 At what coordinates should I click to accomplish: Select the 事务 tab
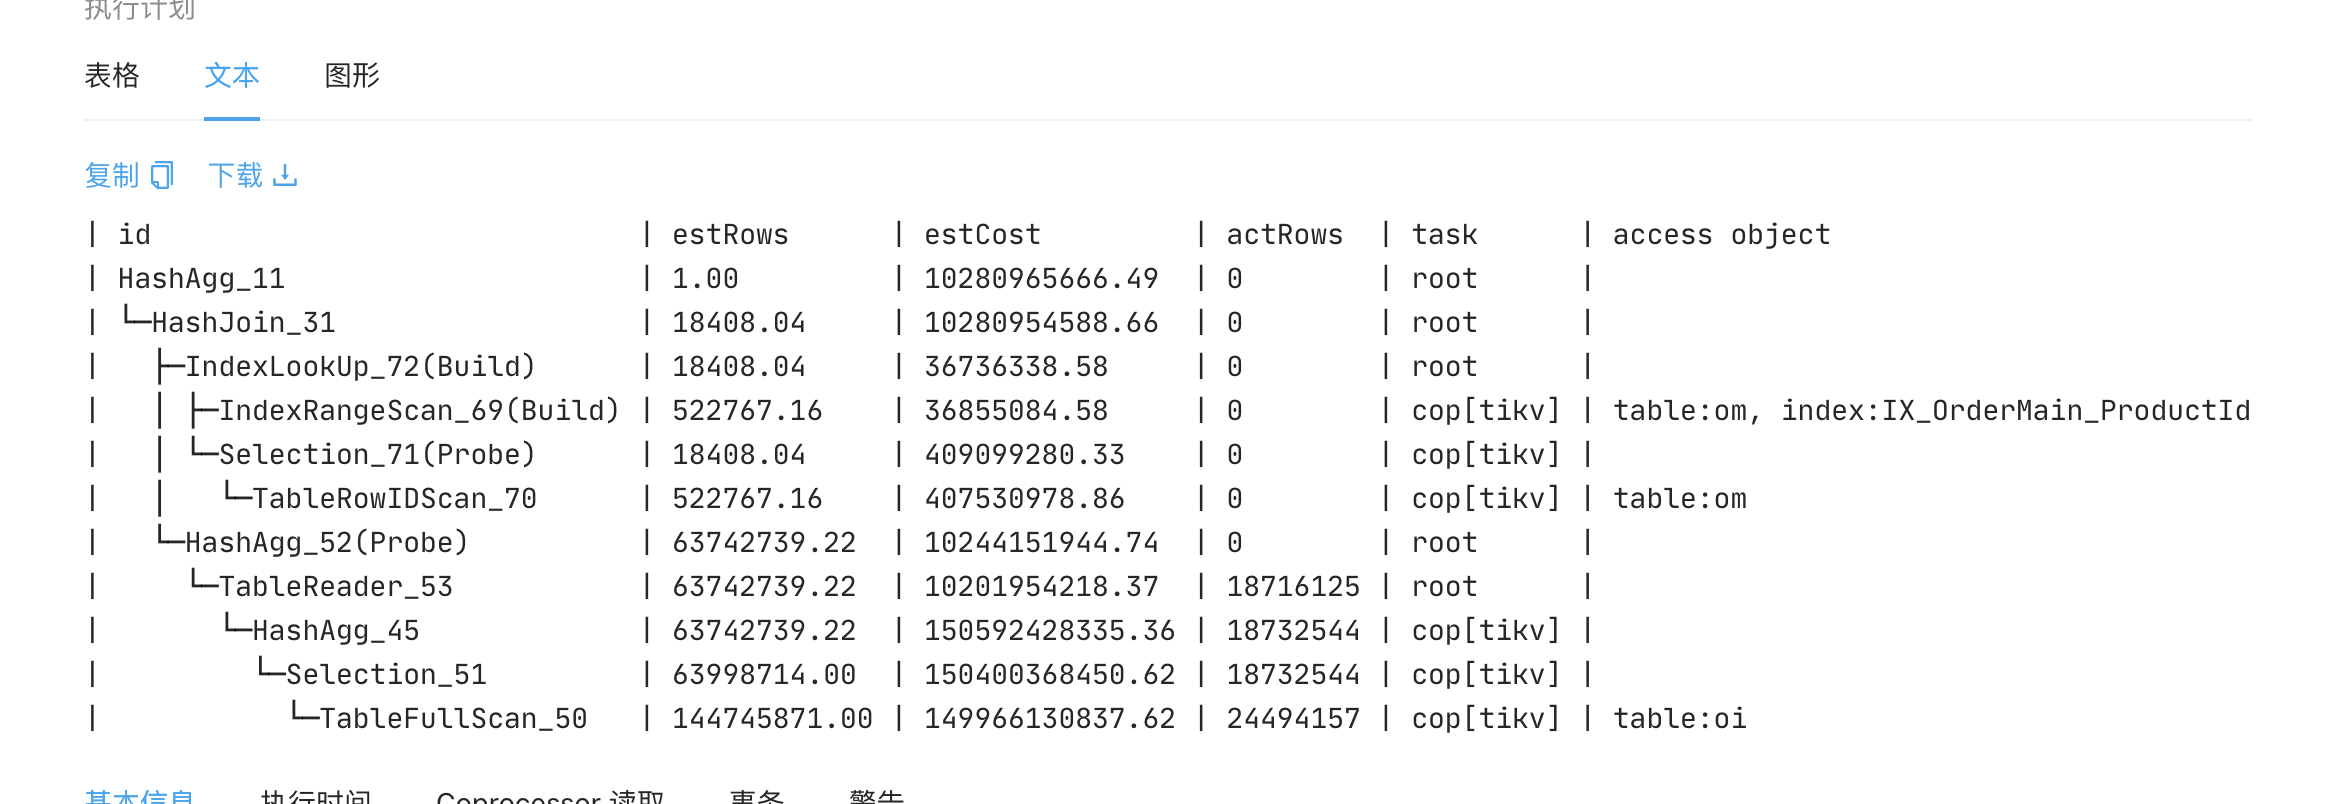(x=757, y=797)
